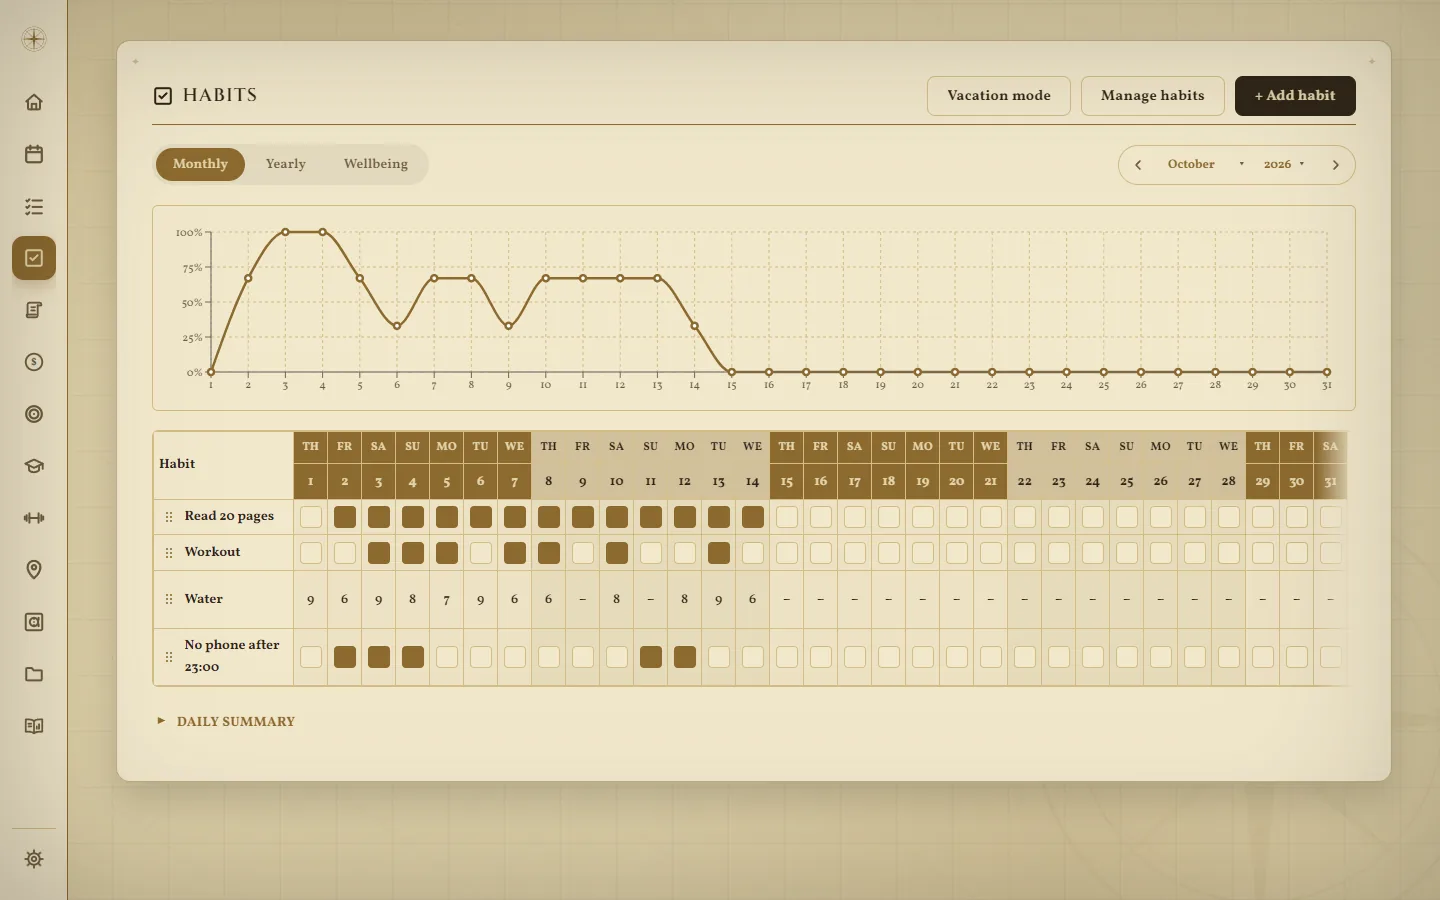The image size is (1440, 900).
Task: Open the notes icon in sidebar
Action: [x=34, y=310]
